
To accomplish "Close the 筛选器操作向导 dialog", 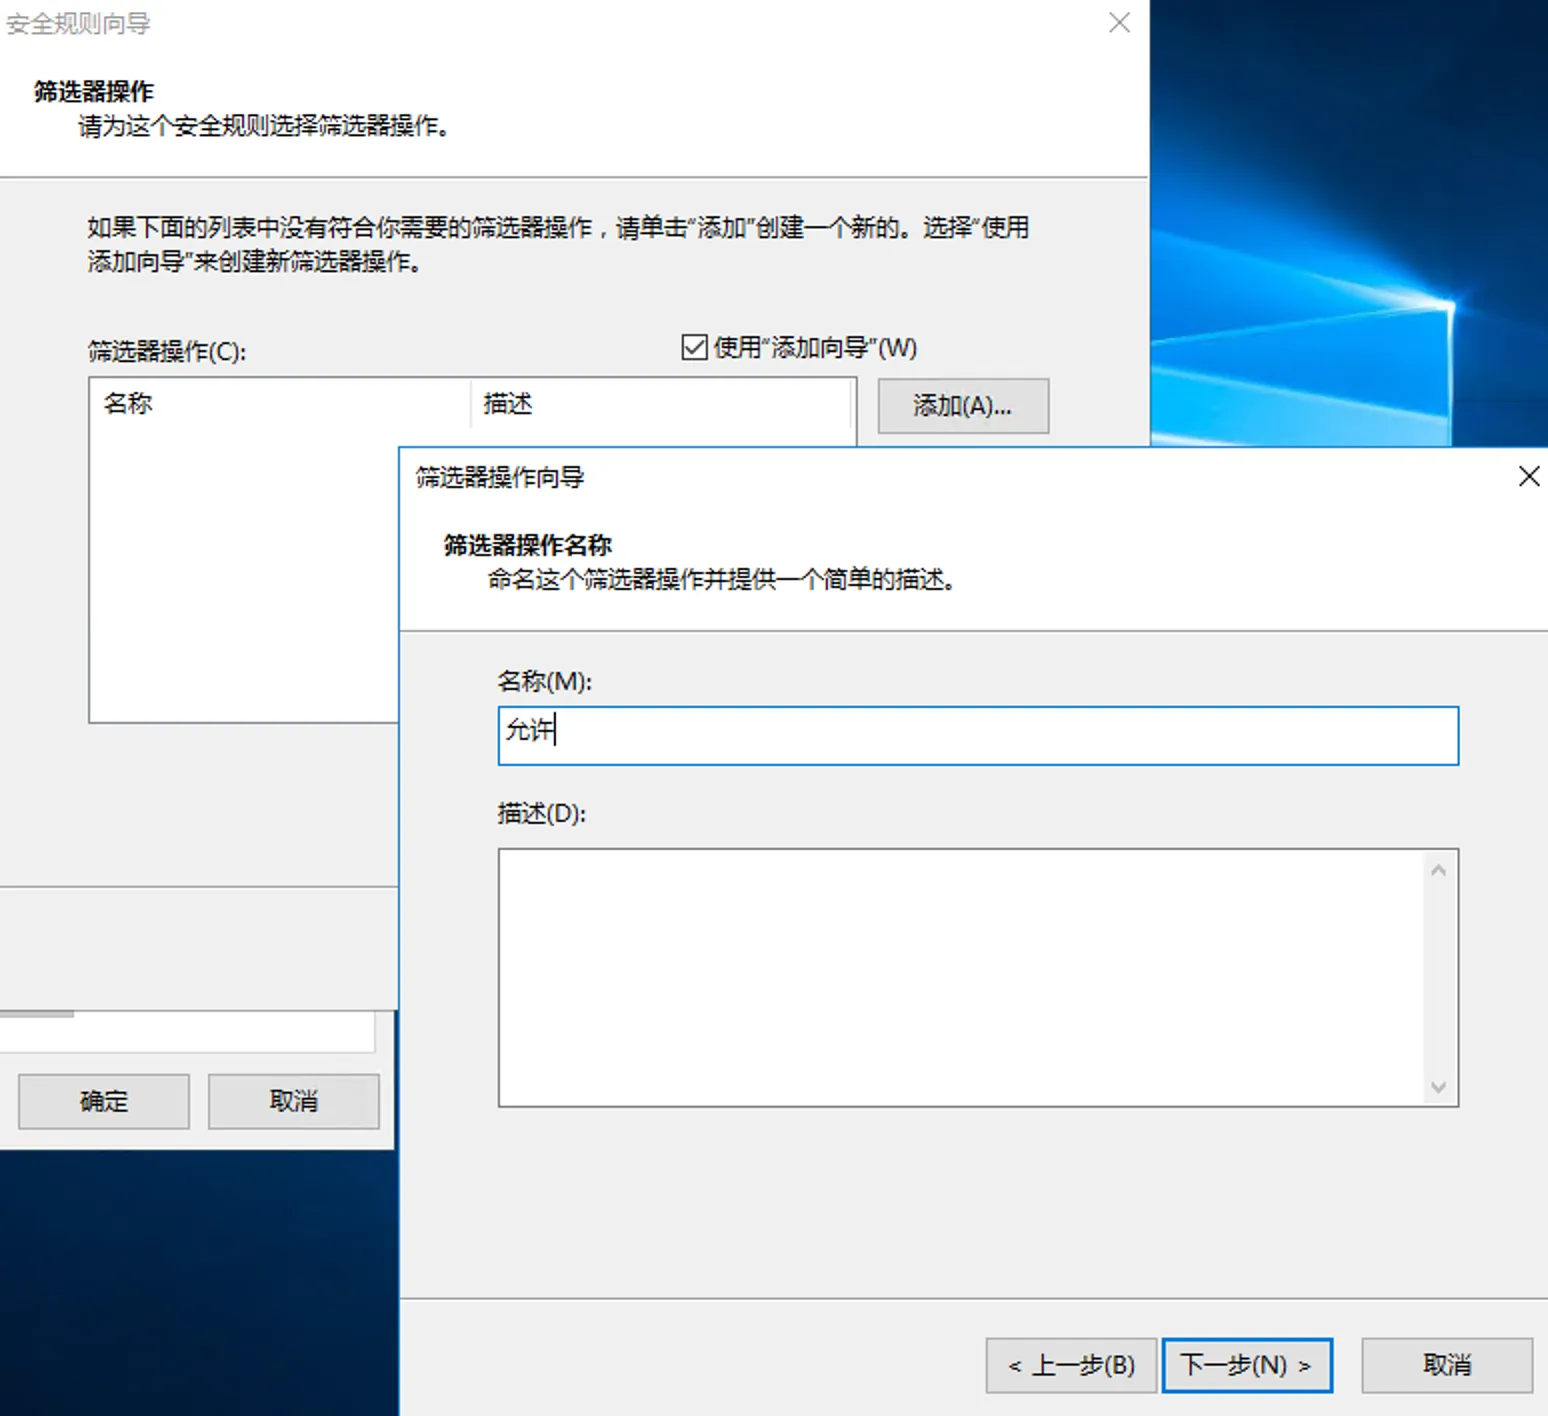I will tap(1528, 476).
